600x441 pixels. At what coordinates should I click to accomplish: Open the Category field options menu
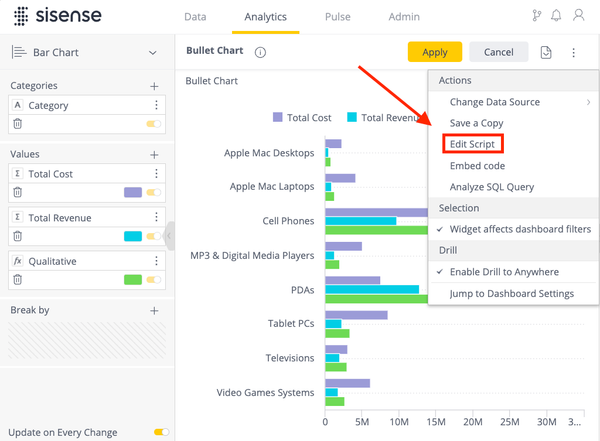(x=156, y=105)
